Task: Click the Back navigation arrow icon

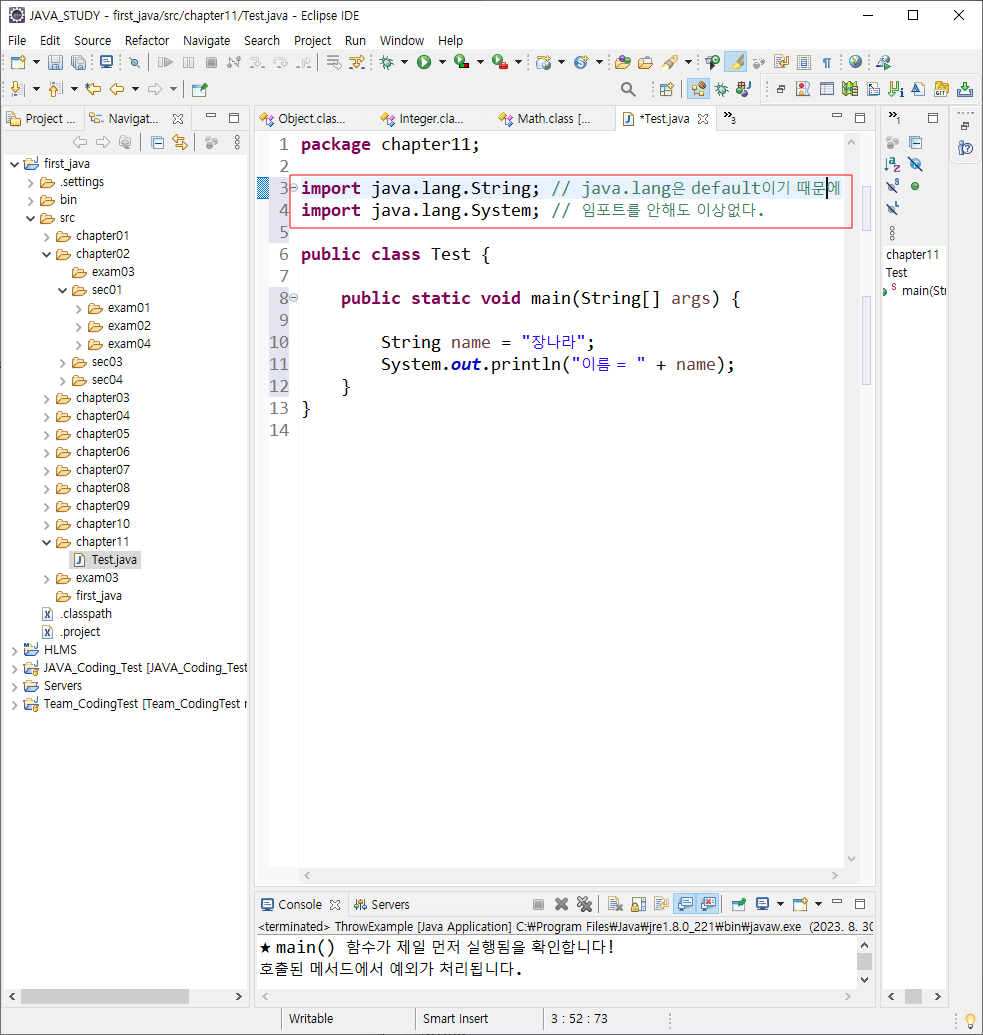Action: 117,89
